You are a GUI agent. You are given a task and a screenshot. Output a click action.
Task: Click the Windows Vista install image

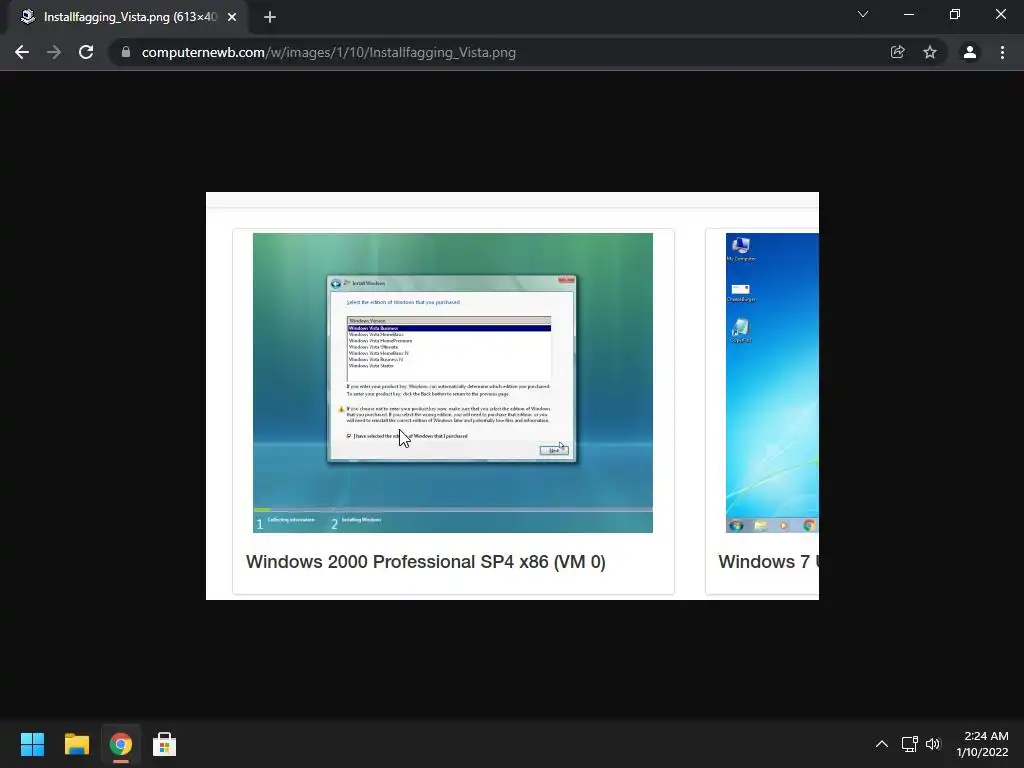click(453, 383)
